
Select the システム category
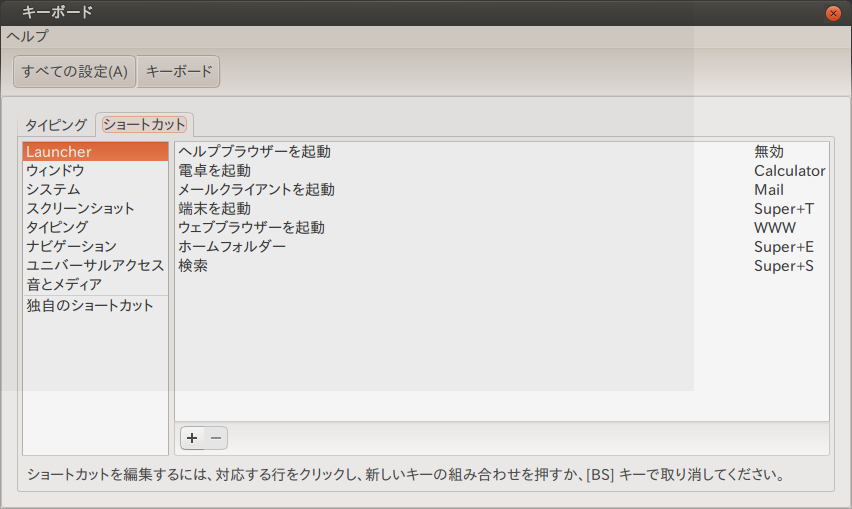coord(96,190)
